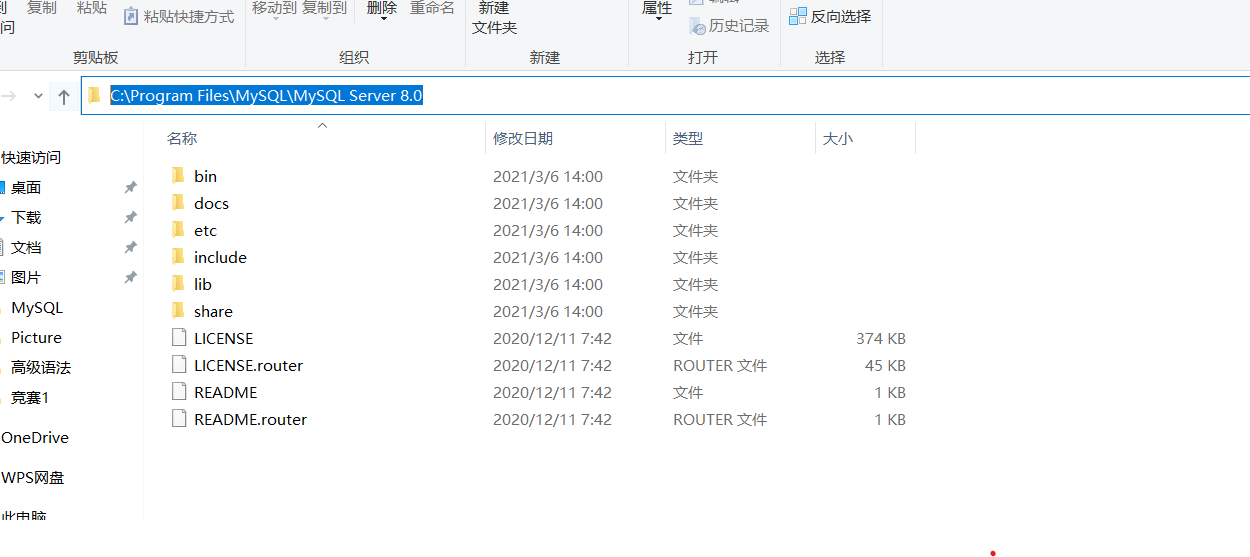The width and height of the screenshot is (1250, 557).
Task: Click the address bar path field
Action: pyautogui.click(x=666, y=96)
